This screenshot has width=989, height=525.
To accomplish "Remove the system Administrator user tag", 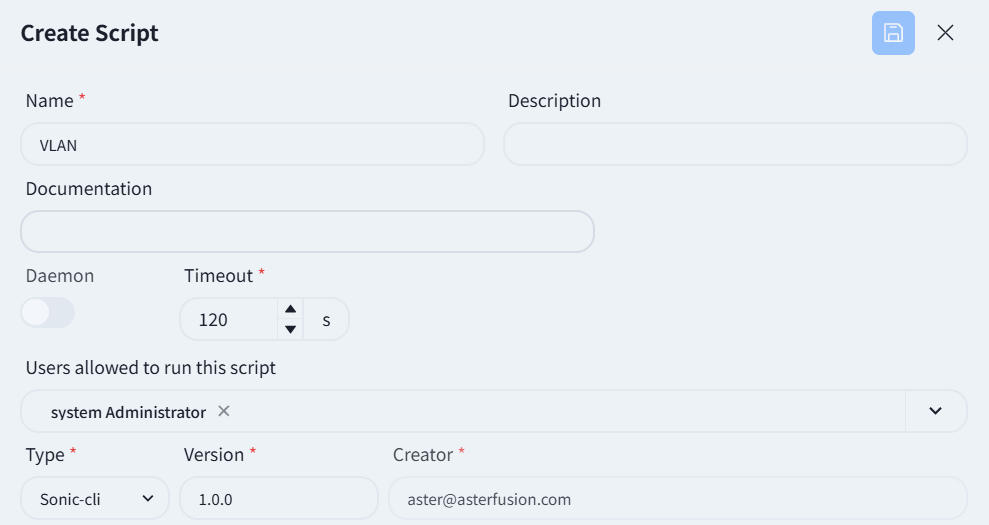I will tap(223, 411).
